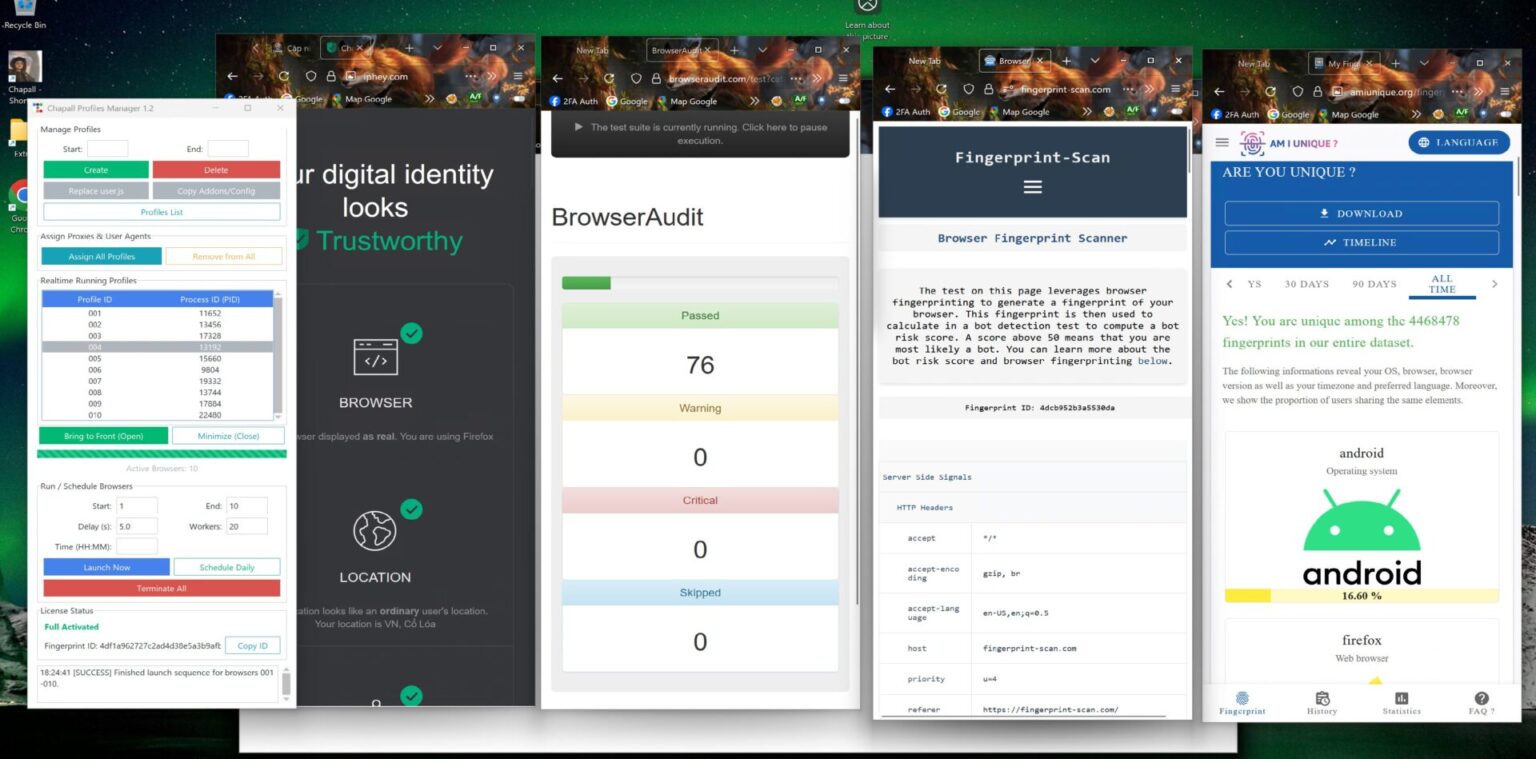1536x759 pixels.
Task: Click the BrowserAudit green progress bar
Action: tap(586, 283)
